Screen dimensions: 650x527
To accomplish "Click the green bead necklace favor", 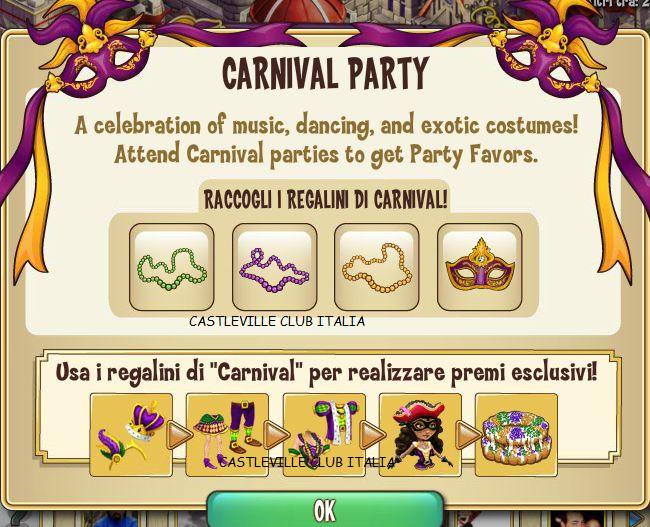I will tap(172, 267).
